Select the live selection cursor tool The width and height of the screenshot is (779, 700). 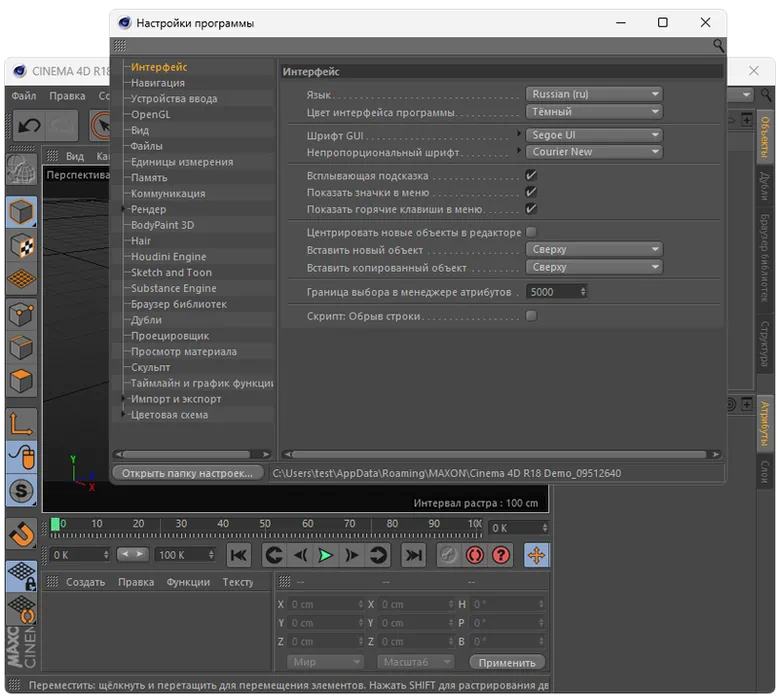[101, 125]
